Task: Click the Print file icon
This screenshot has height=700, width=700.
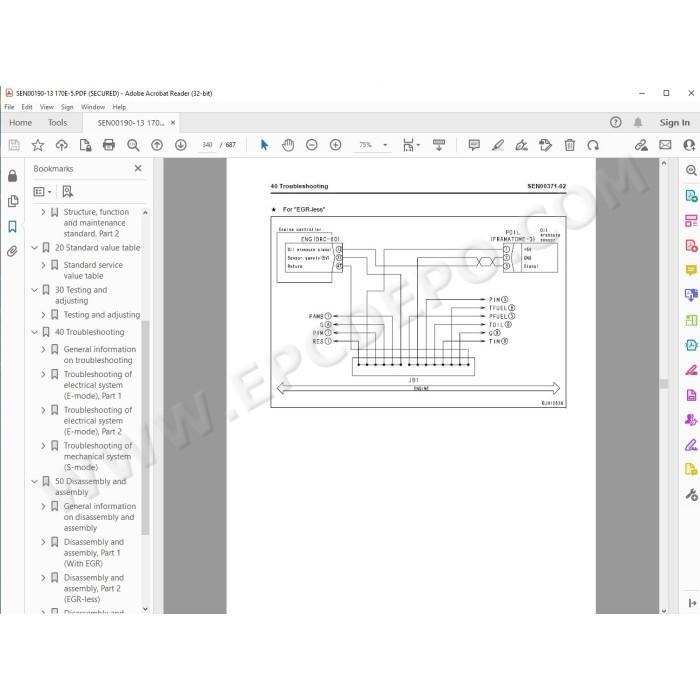Action: pos(108,145)
